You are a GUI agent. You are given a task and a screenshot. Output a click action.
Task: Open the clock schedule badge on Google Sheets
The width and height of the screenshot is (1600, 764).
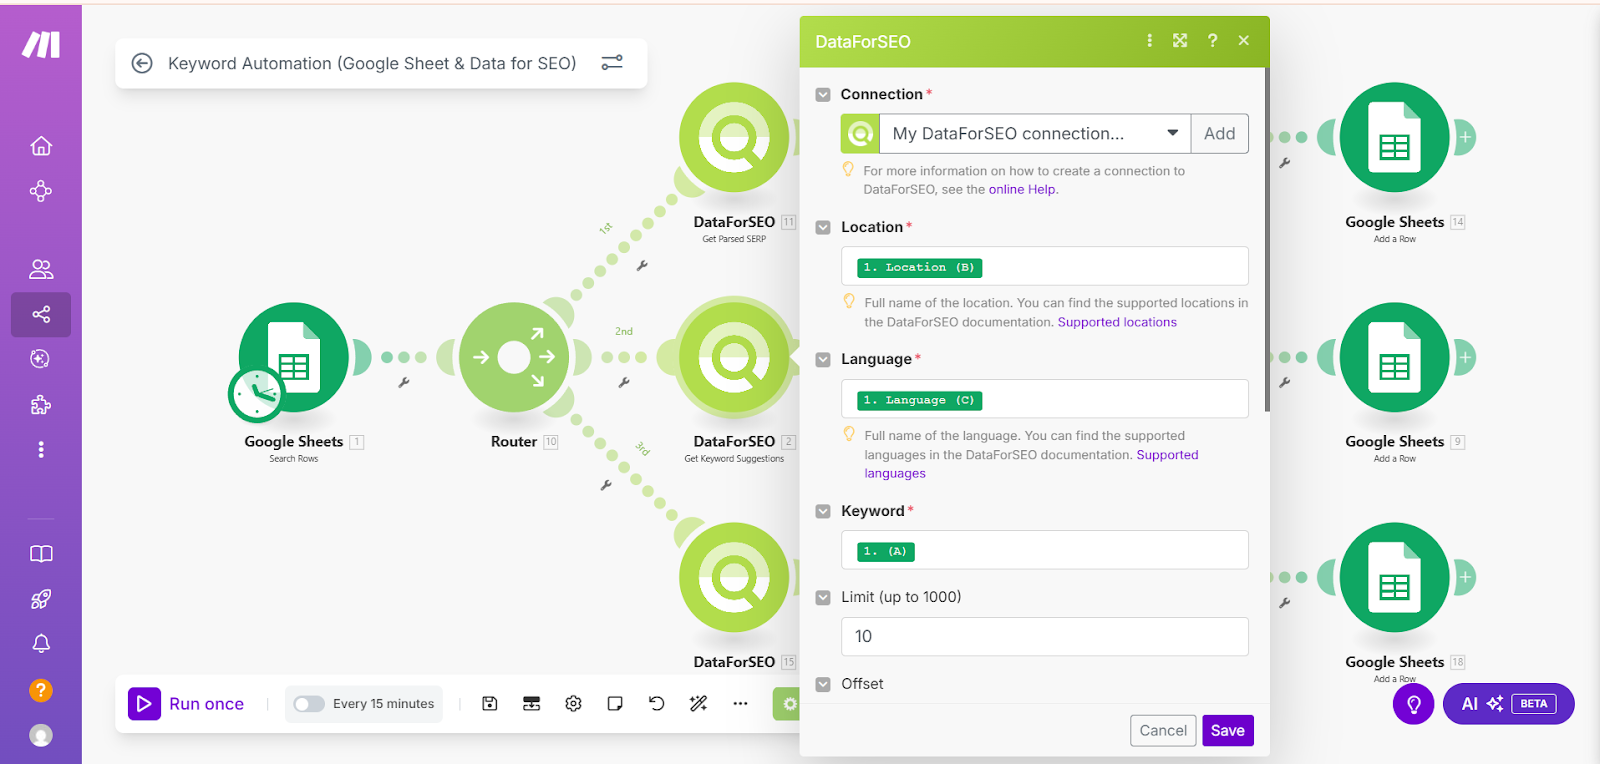tap(256, 394)
